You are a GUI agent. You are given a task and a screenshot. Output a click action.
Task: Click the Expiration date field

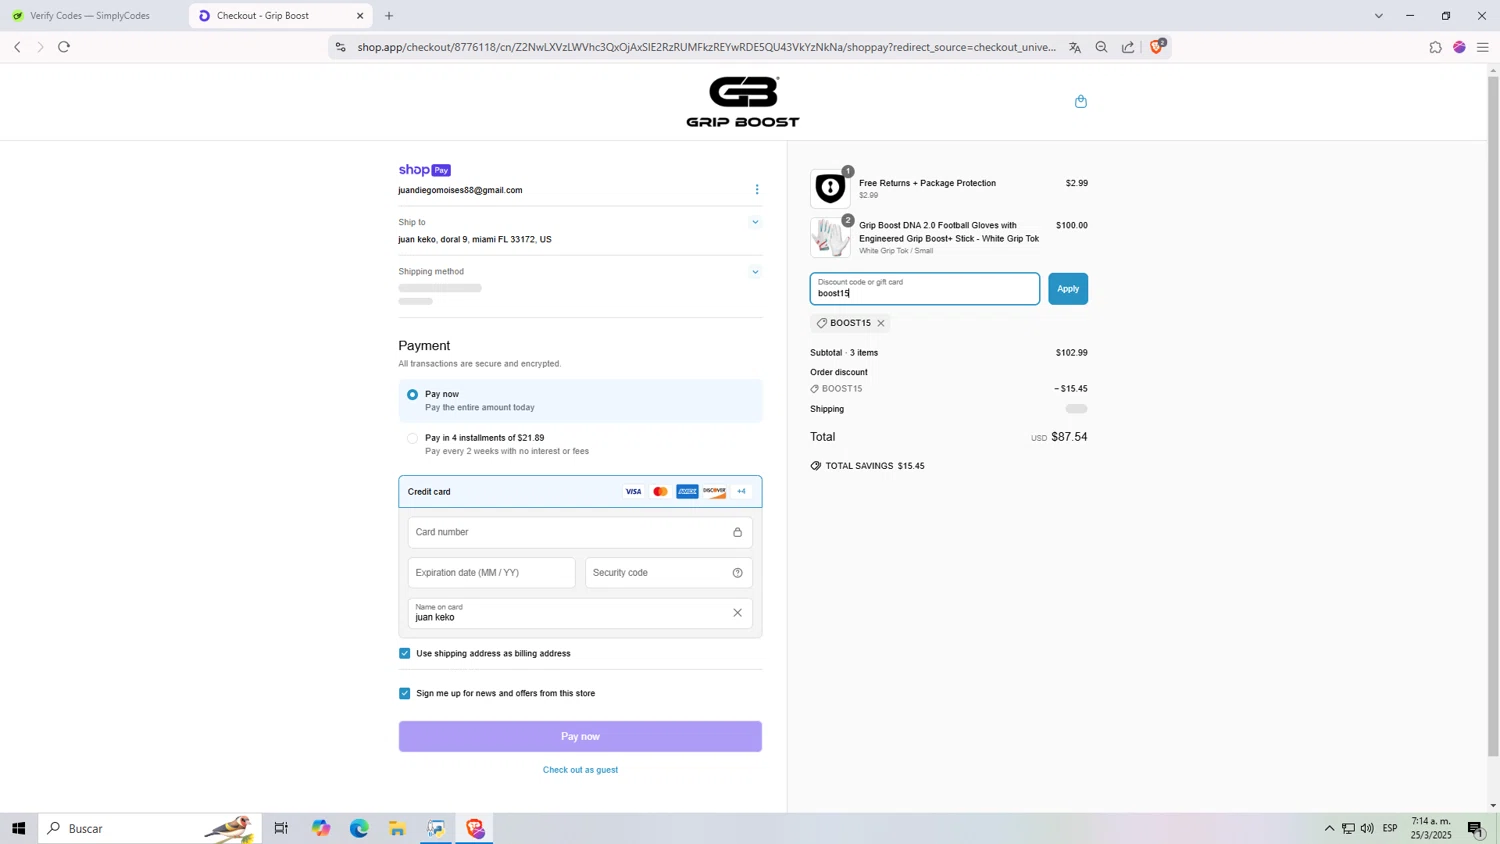pos(491,573)
